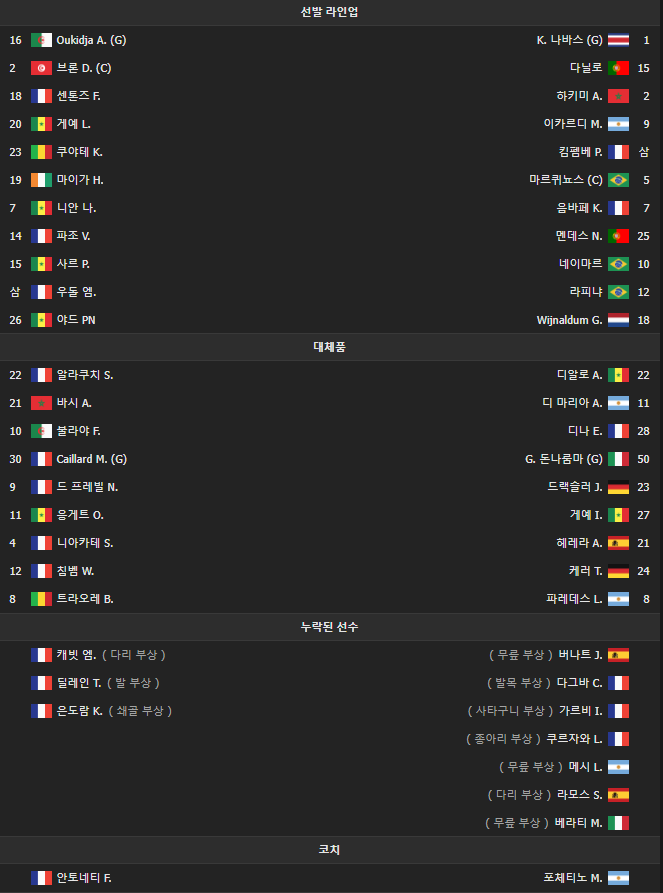Click the Netherlands flag beside Wijnaldum G.
Viewport: 663px width, 893px height.
point(618,320)
